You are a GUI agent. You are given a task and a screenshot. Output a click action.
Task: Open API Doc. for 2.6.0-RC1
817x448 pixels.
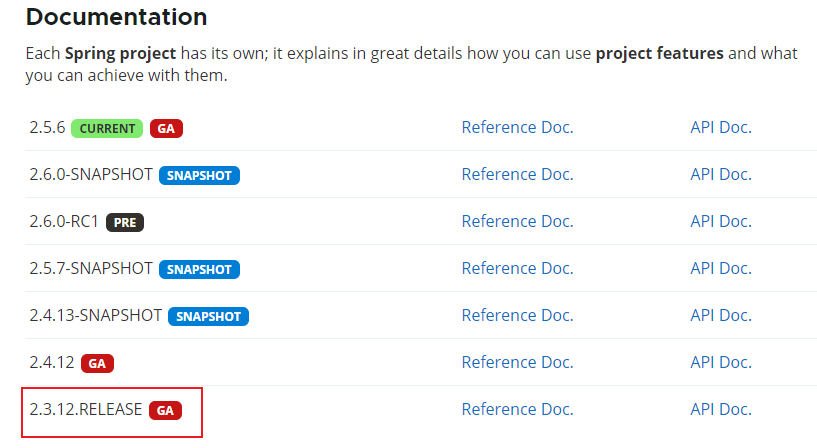point(721,221)
